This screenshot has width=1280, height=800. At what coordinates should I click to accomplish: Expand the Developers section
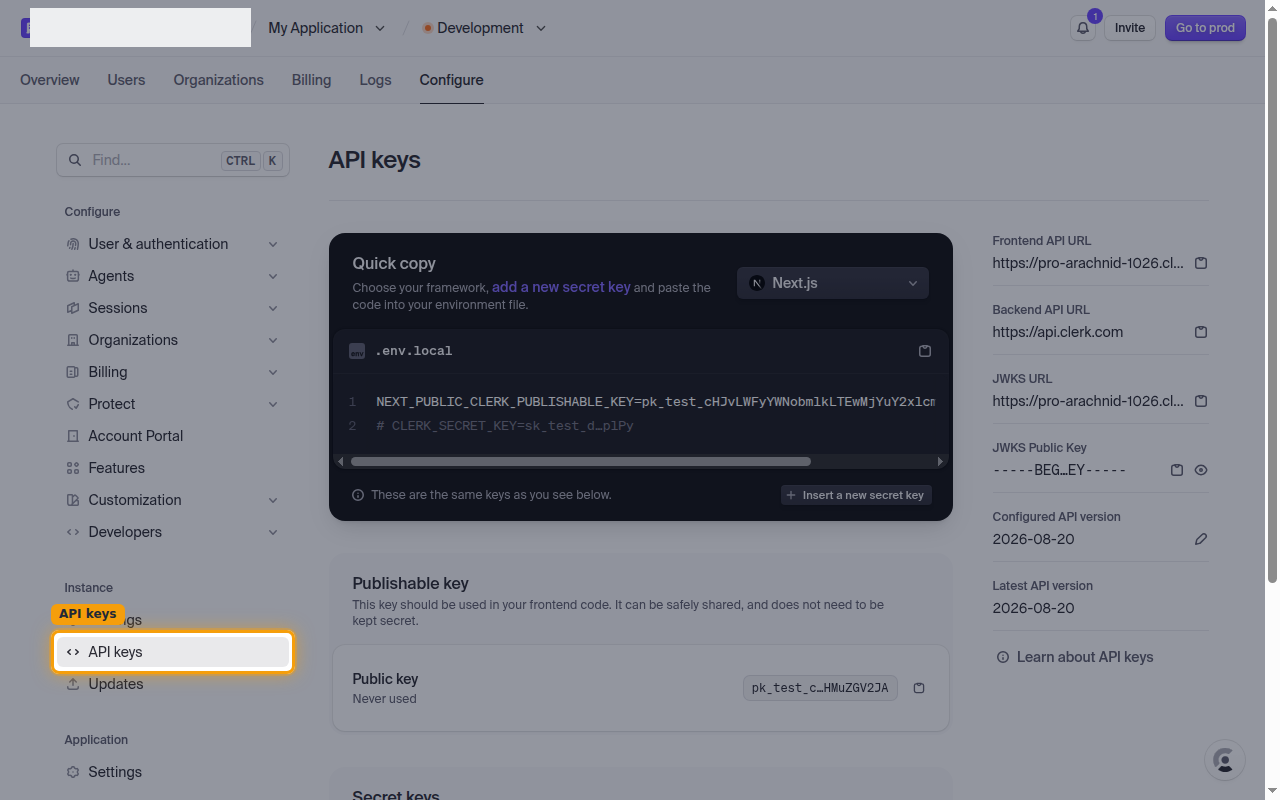coord(172,532)
